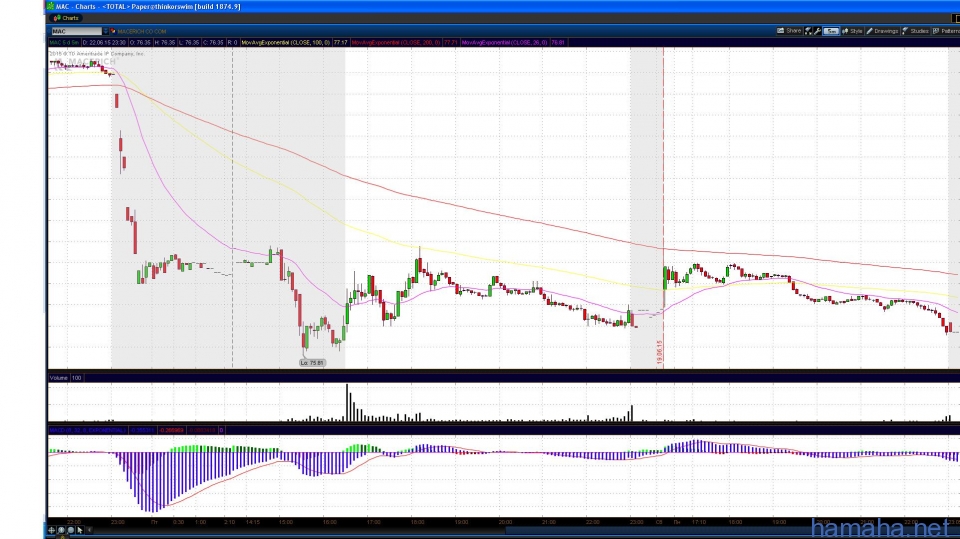This screenshot has height=539, width=960.
Task: Click the Volume subgraph label
Action: [59, 378]
